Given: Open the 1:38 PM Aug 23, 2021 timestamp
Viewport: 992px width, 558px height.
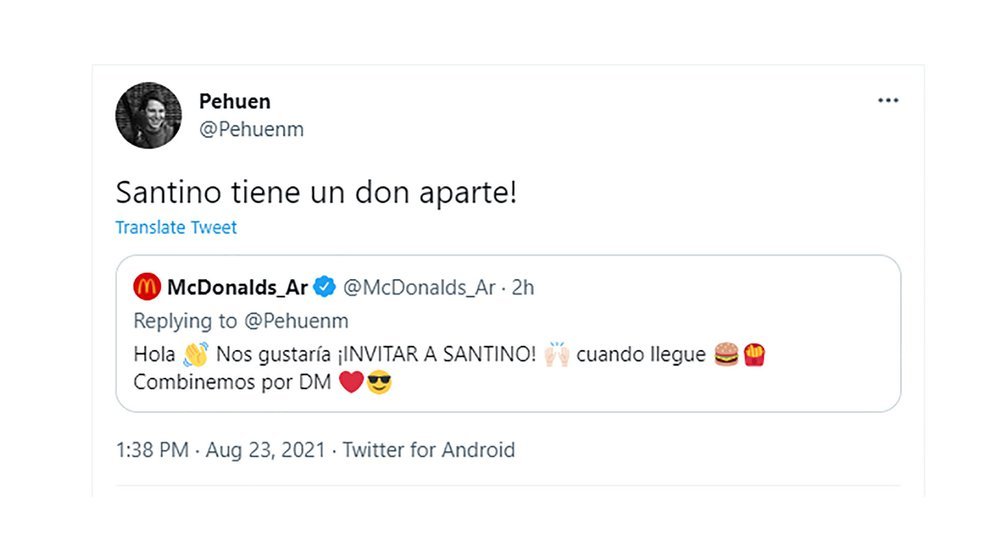Looking at the screenshot, I should [220, 450].
